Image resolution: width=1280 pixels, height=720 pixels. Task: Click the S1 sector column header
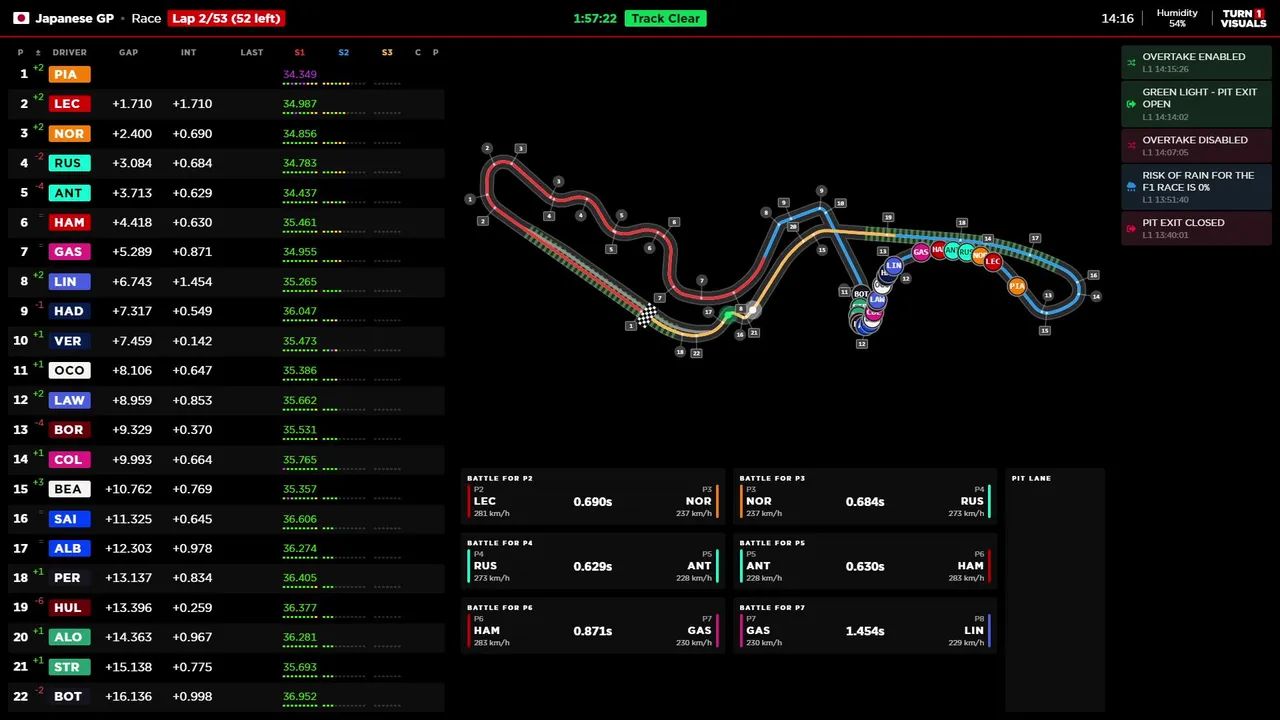[x=299, y=52]
